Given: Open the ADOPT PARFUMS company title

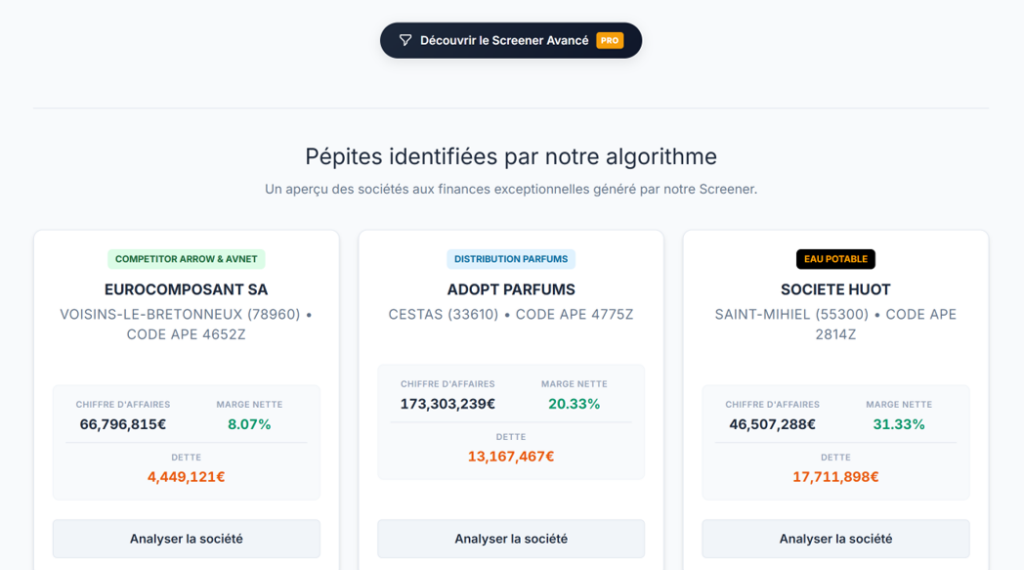Looking at the screenshot, I should pyautogui.click(x=511, y=290).
